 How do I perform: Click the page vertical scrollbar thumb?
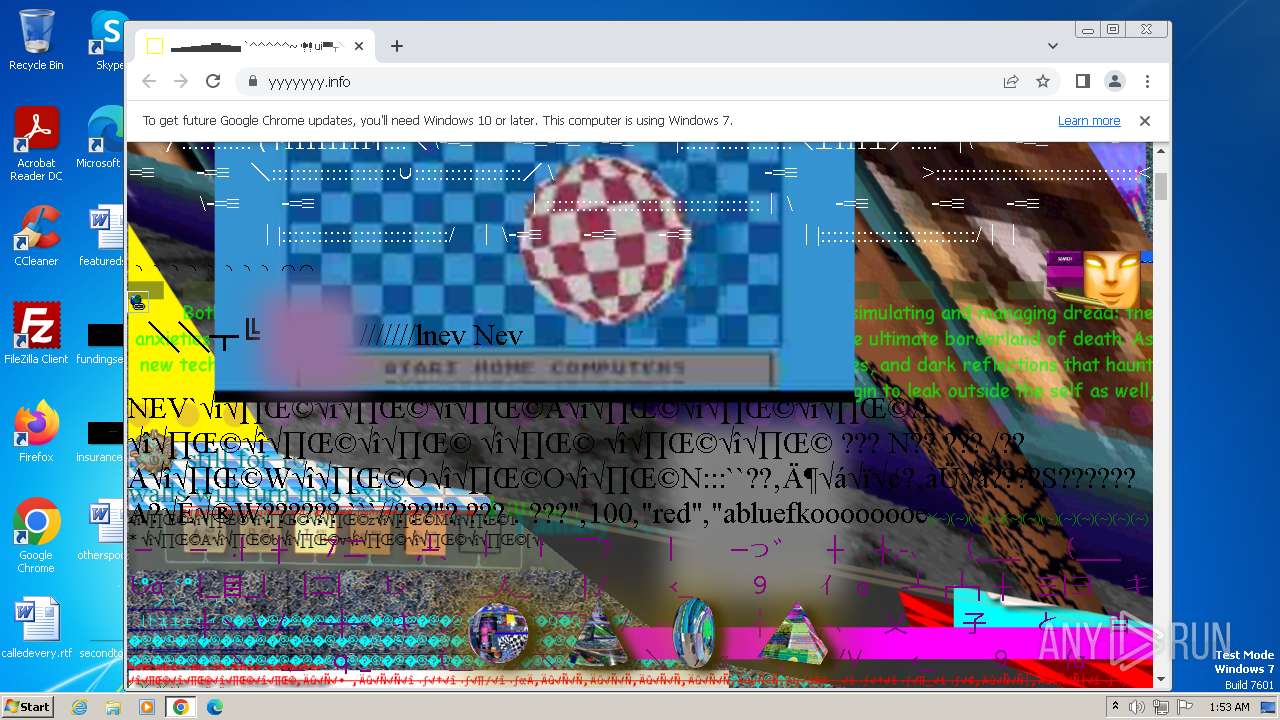click(1161, 186)
